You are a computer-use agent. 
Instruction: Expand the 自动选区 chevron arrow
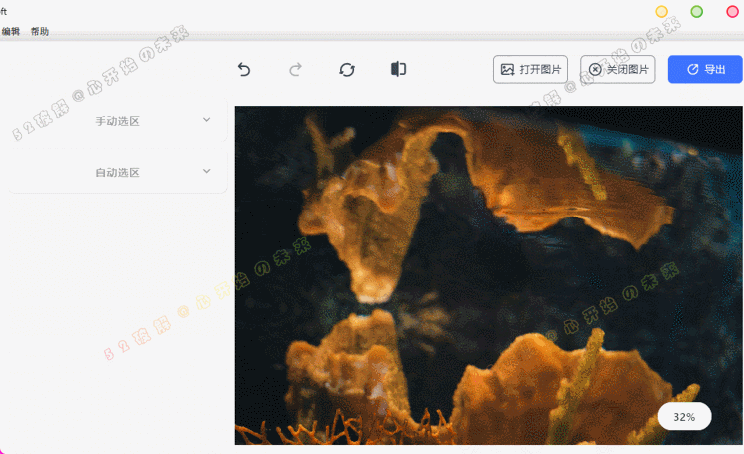coord(207,171)
